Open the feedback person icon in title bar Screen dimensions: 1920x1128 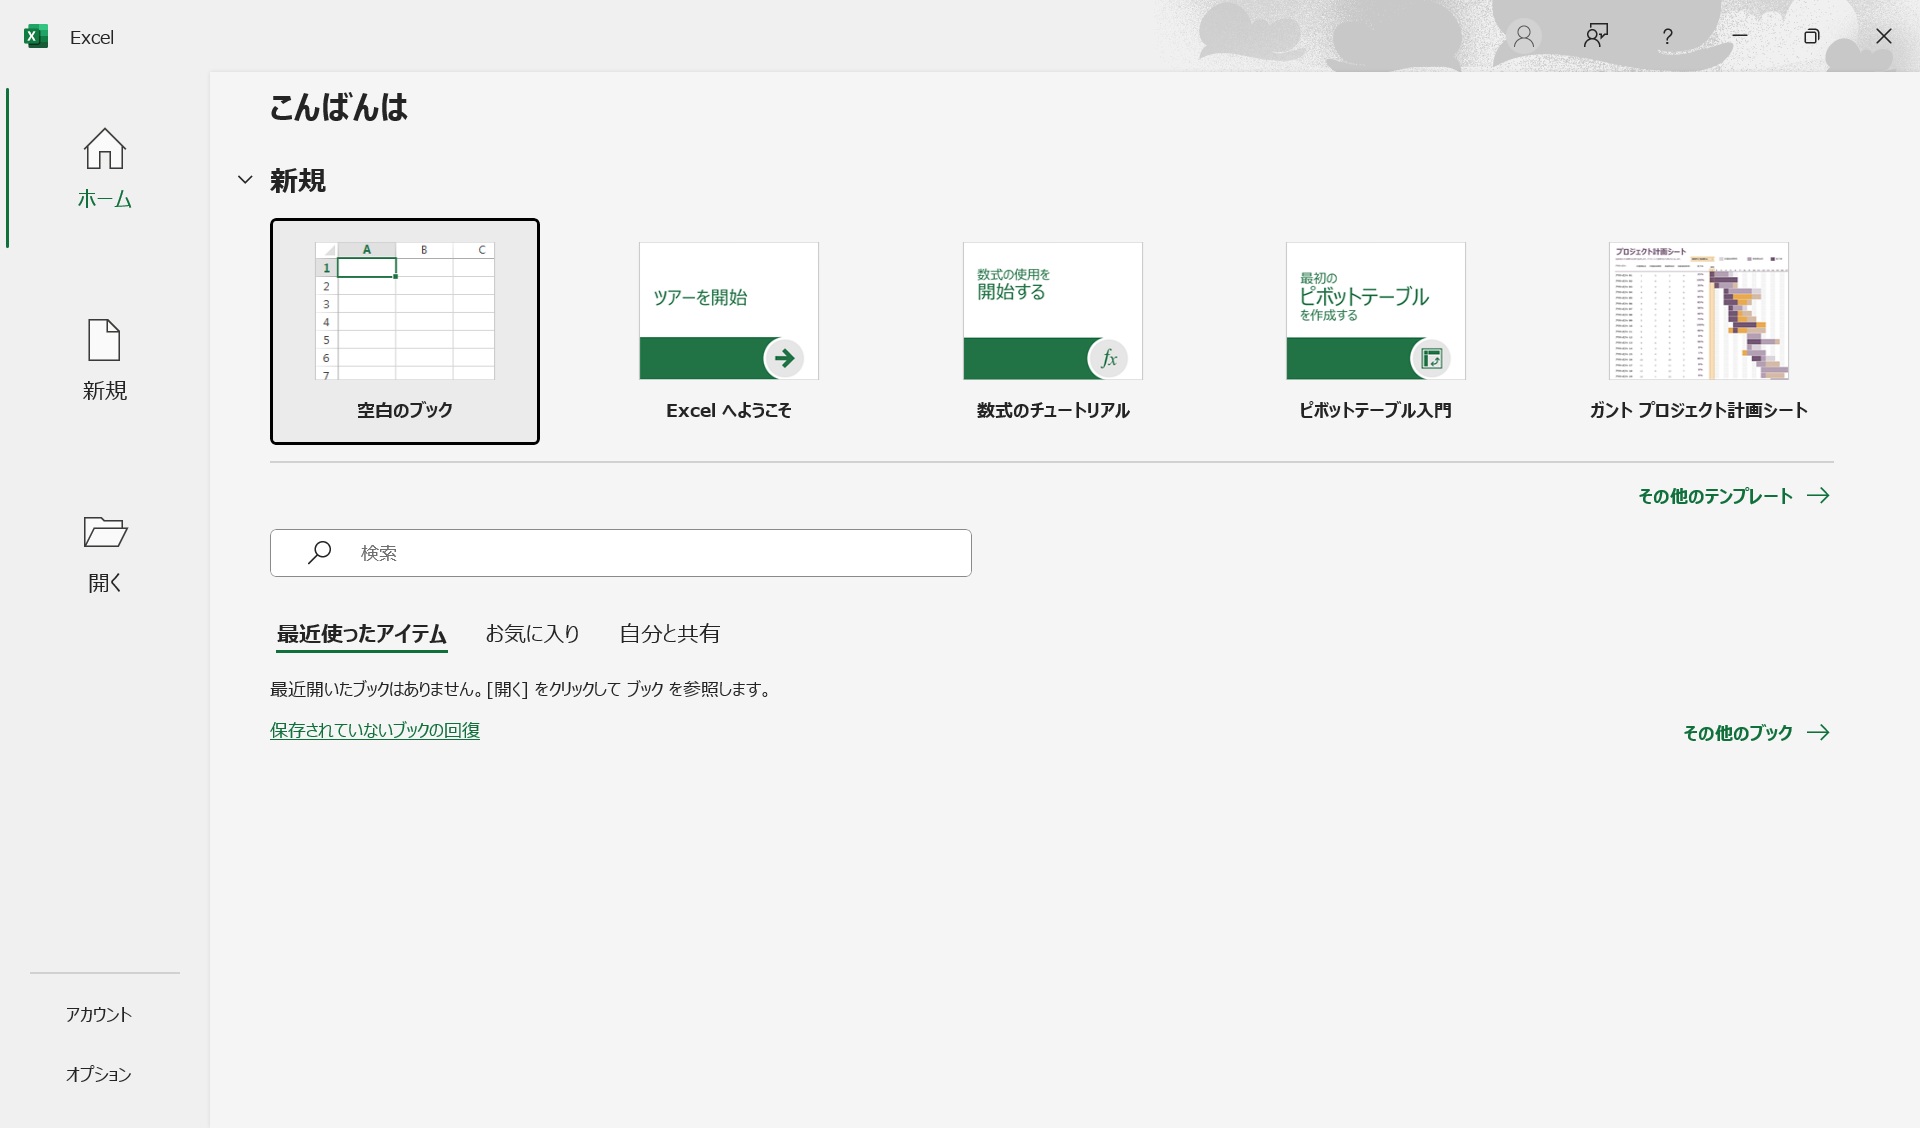[x=1595, y=37]
